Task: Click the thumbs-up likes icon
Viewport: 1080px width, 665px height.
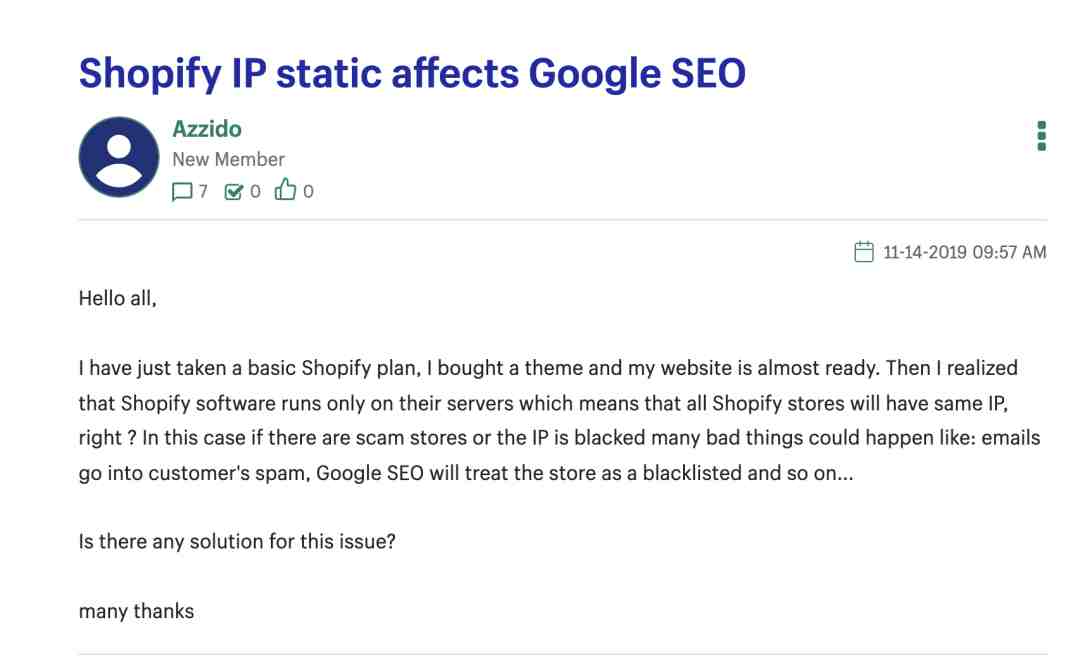Action: [x=285, y=190]
